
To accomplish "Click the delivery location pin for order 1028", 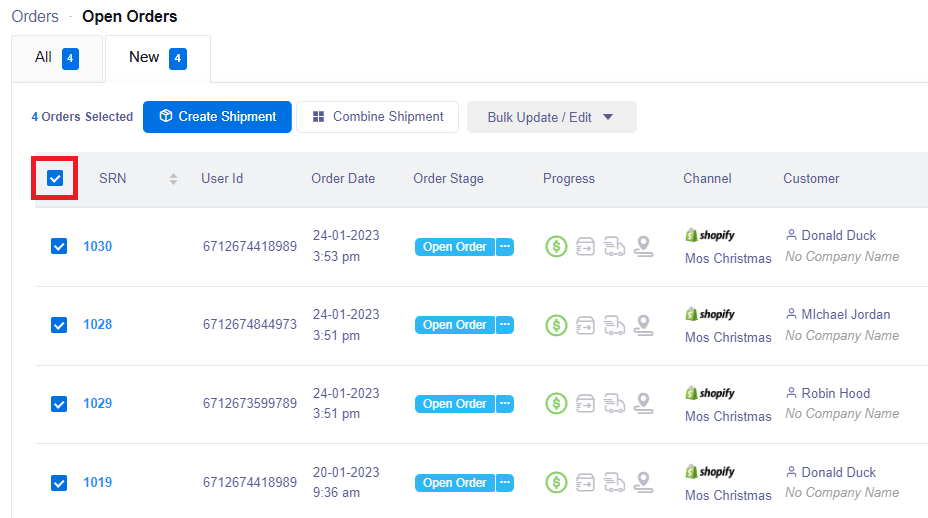I will [643, 324].
